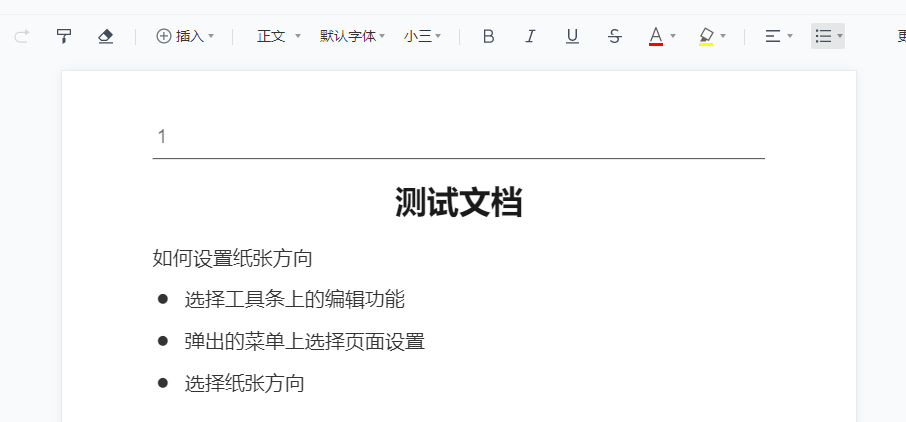
Task: Click the bullet line 选择纸张方向
Action: click(x=244, y=383)
